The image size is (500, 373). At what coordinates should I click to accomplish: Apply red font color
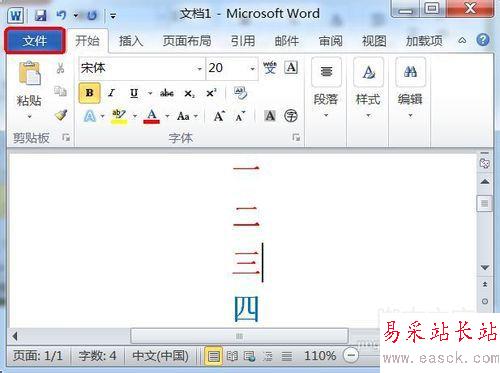point(152,117)
